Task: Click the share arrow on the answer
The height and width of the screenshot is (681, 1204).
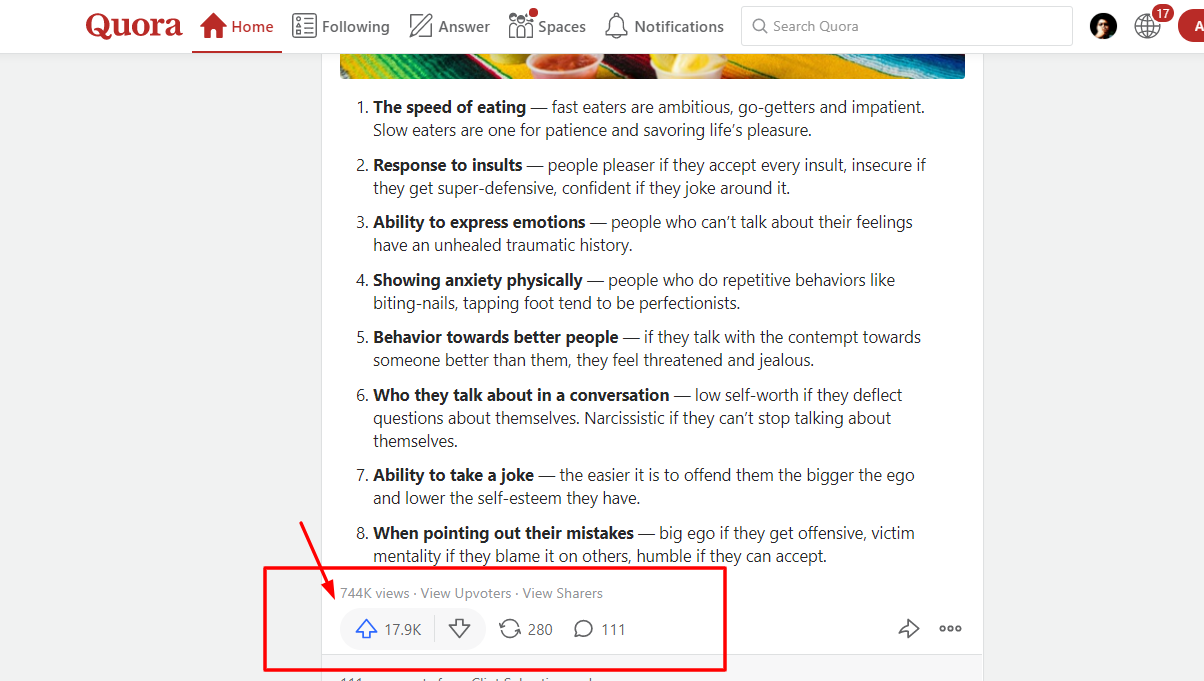Action: click(908, 628)
